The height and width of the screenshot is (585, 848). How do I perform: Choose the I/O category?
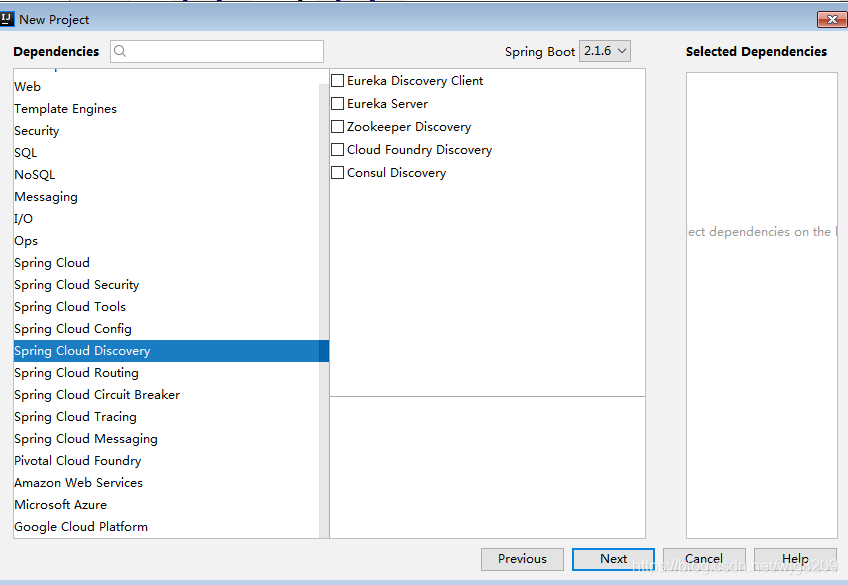coord(167,219)
